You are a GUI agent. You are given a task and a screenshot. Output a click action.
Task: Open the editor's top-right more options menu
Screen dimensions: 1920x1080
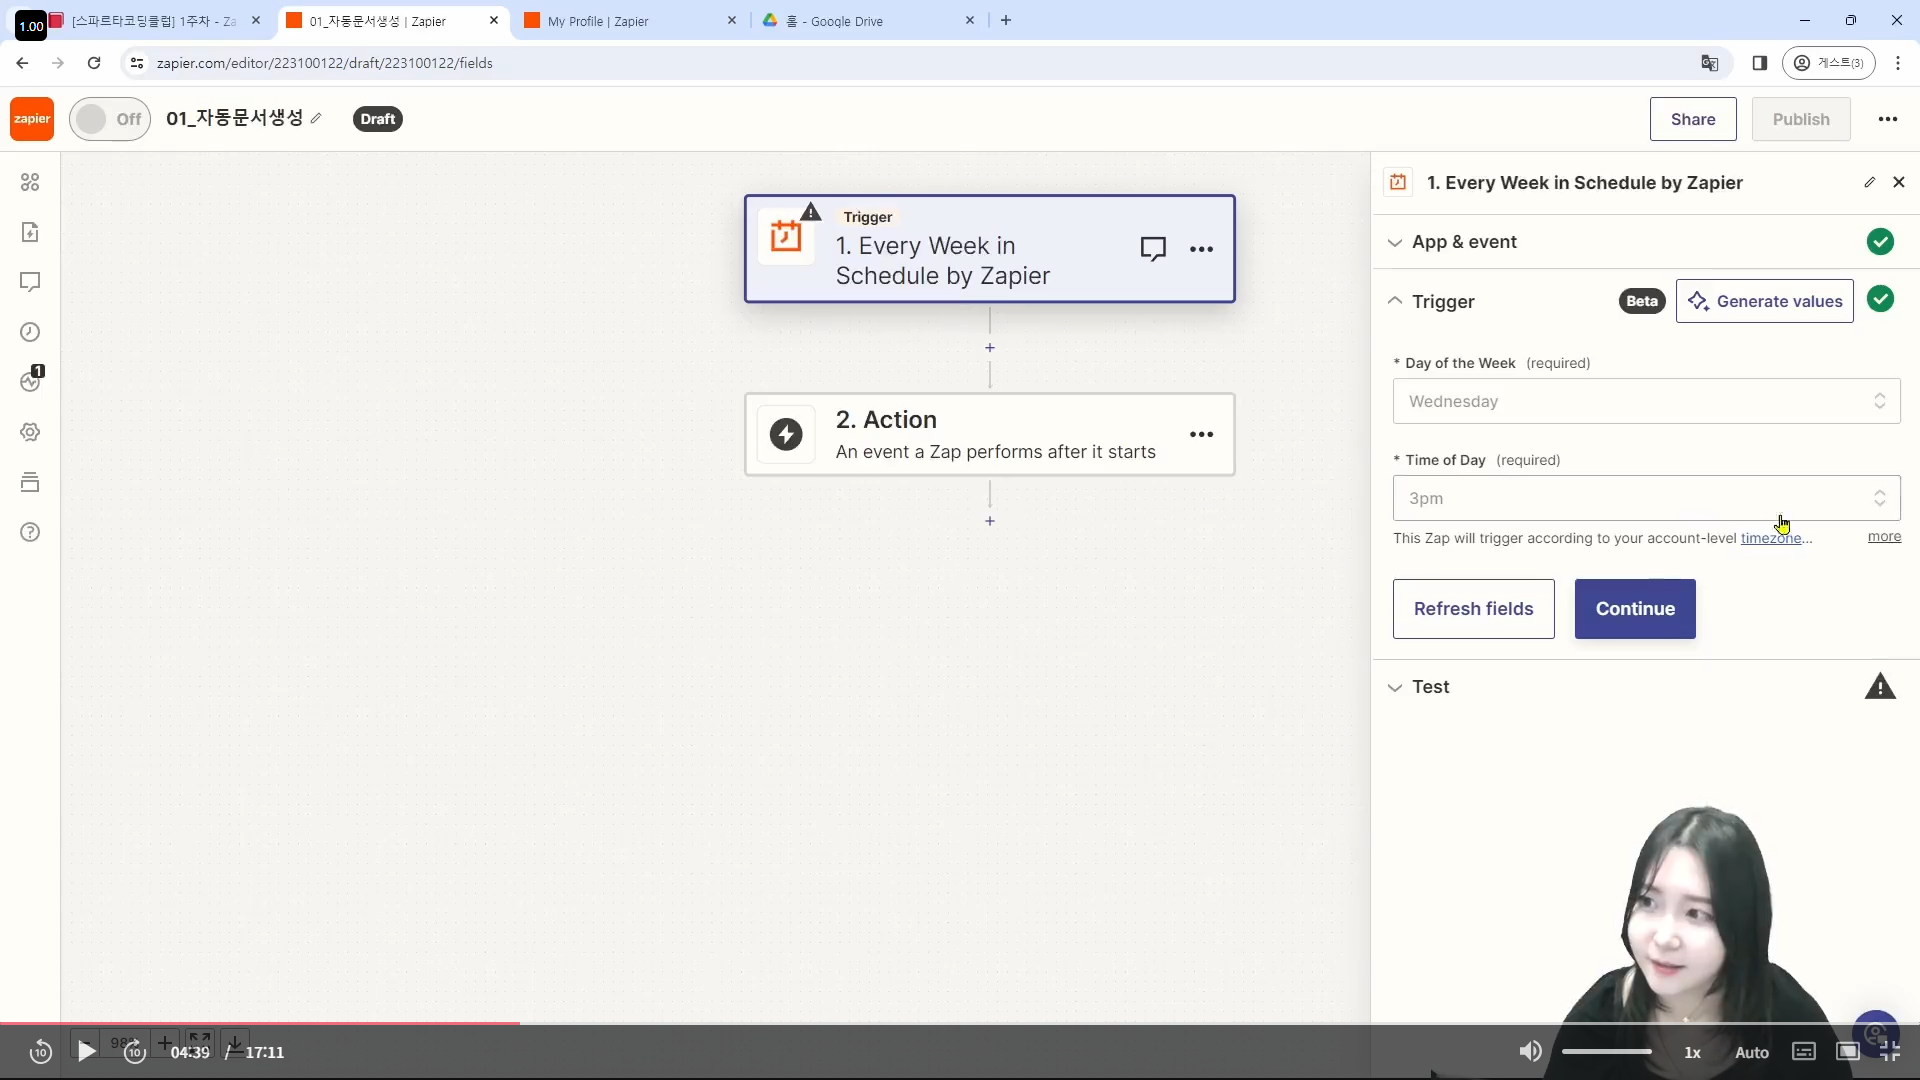pos(1888,119)
